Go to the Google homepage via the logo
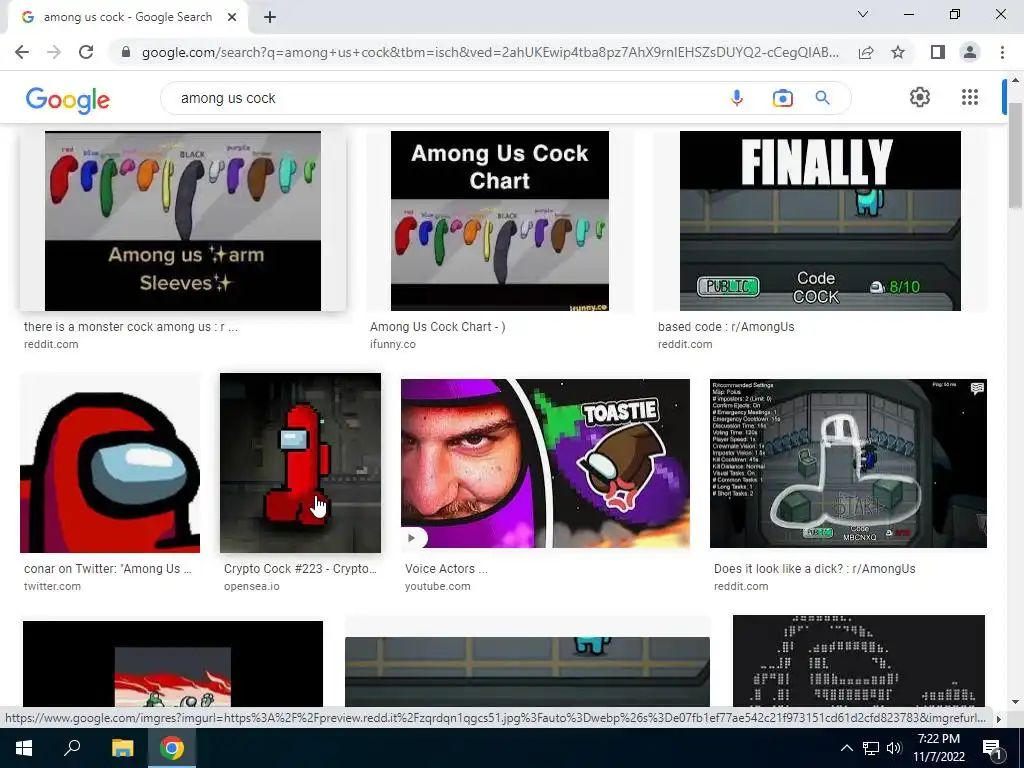Screen dimensions: 1024x768 pyautogui.click(x=67, y=100)
